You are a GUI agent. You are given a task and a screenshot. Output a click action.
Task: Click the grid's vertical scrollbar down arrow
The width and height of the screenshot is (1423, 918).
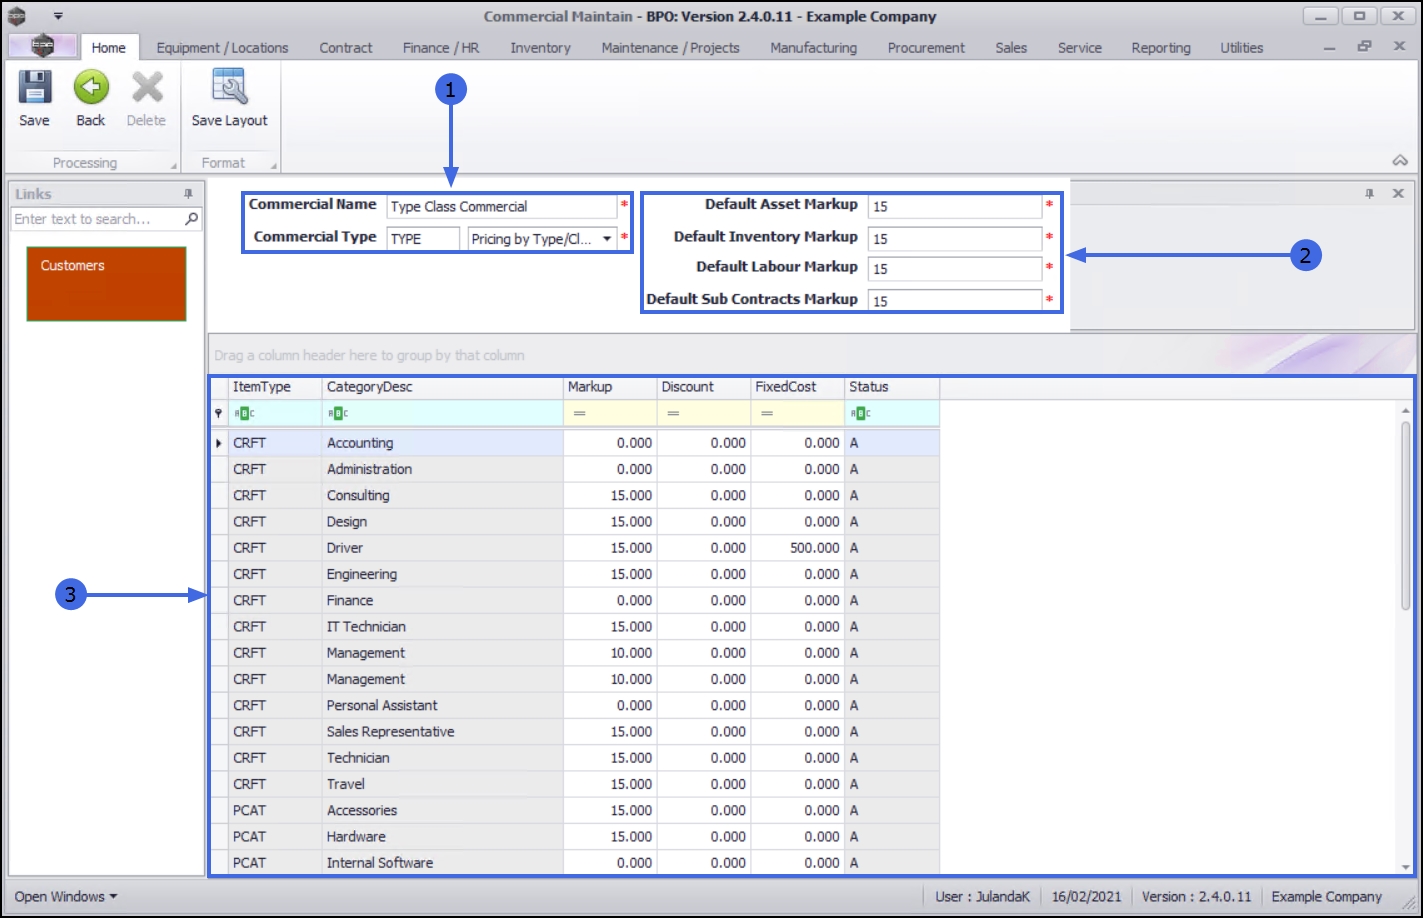point(1406,867)
